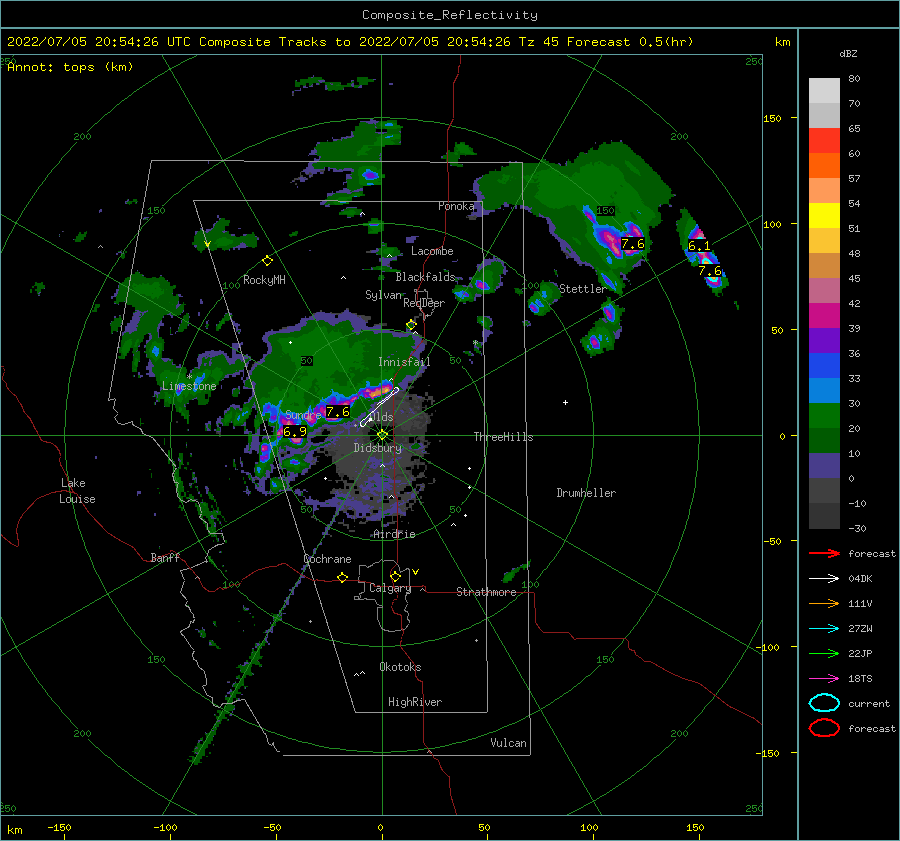This screenshot has width=900, height=841.
Task: Click the Lake Louise label
Action: pyautogui.click(x=77, y=491)
